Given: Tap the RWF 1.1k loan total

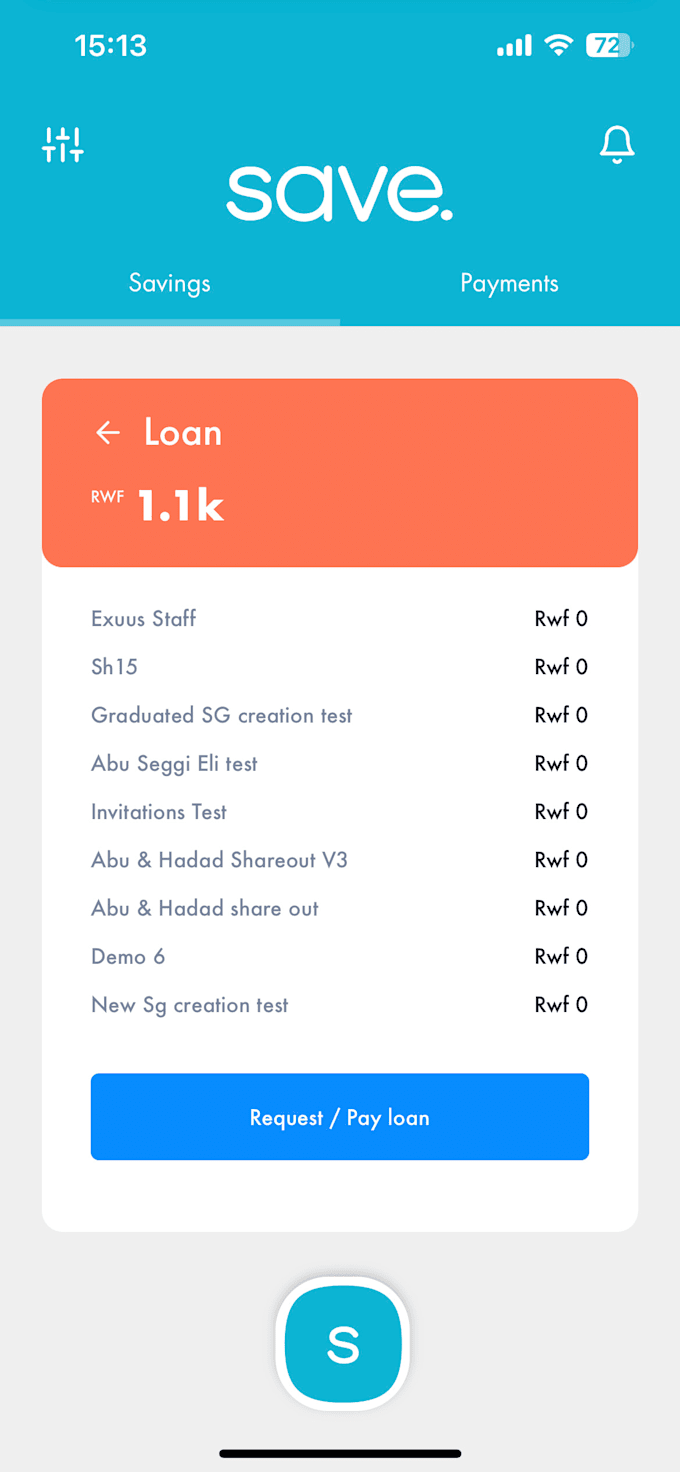Looking at the screenshot, I should coord(158,505).
